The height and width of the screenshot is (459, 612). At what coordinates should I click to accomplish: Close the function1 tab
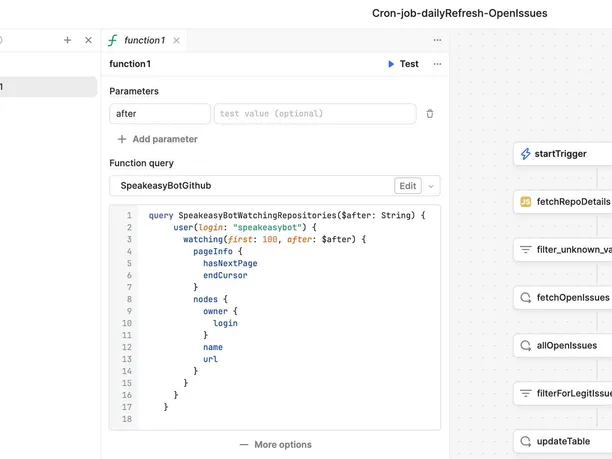pyautogui.click(x=176, y=40)
